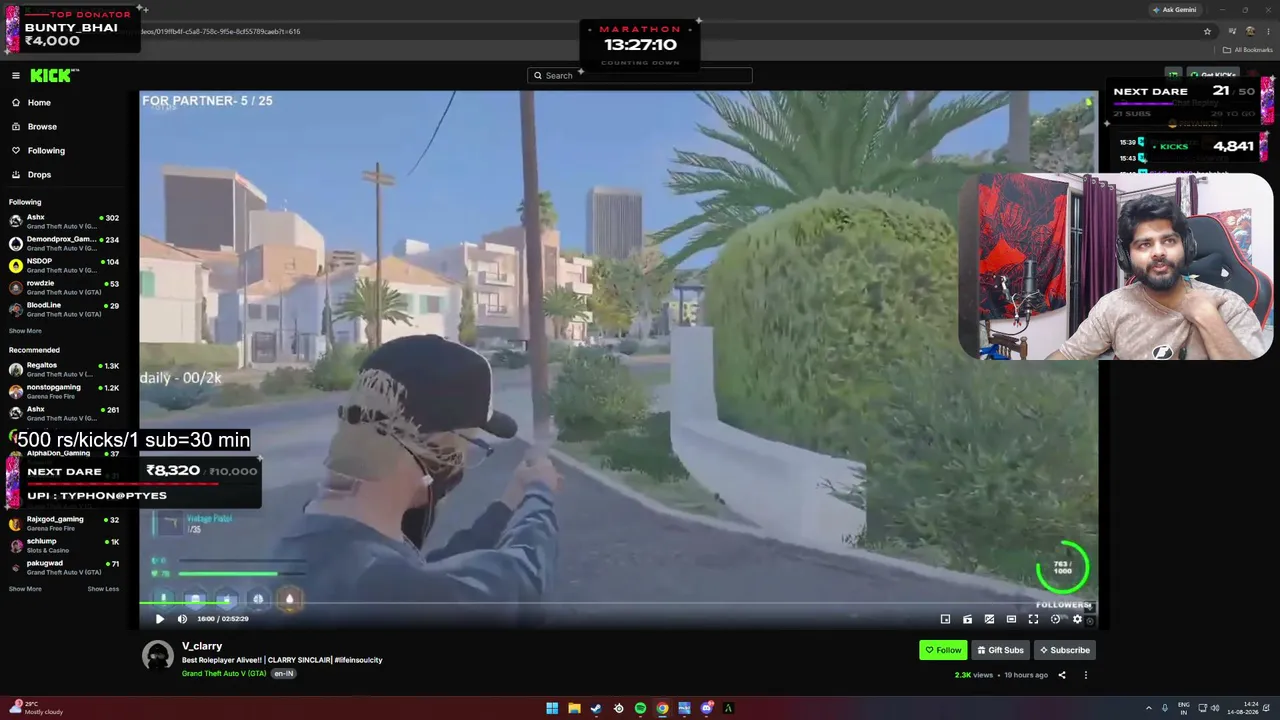Open Rajxgod_gaming recommended channel
The height and width of the screenshot is (720, 1280).
(66, 523)
